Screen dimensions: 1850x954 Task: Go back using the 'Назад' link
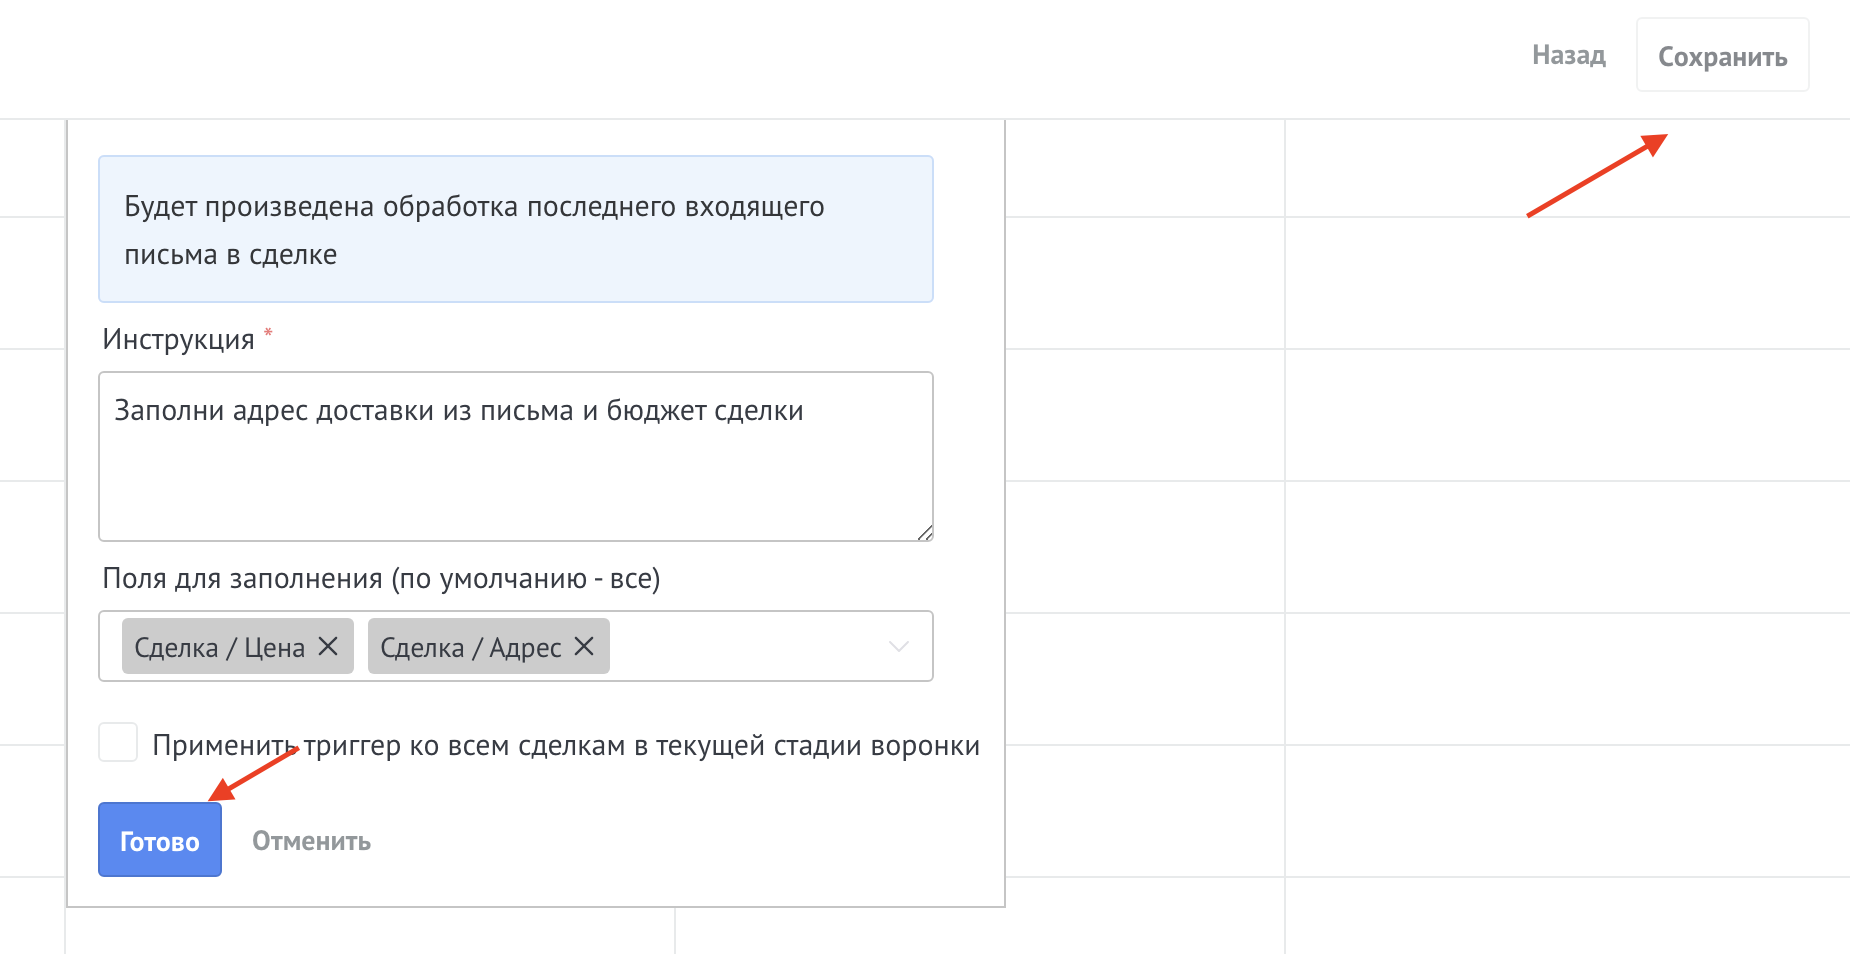1568,55
